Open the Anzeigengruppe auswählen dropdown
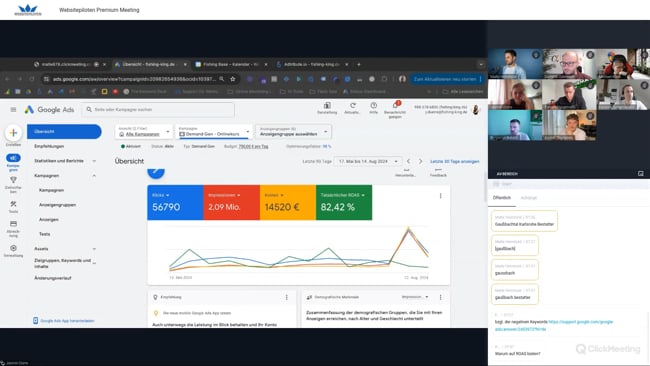Screen dimensions: 650x366 pyautogui.click(x=293, y=132)
